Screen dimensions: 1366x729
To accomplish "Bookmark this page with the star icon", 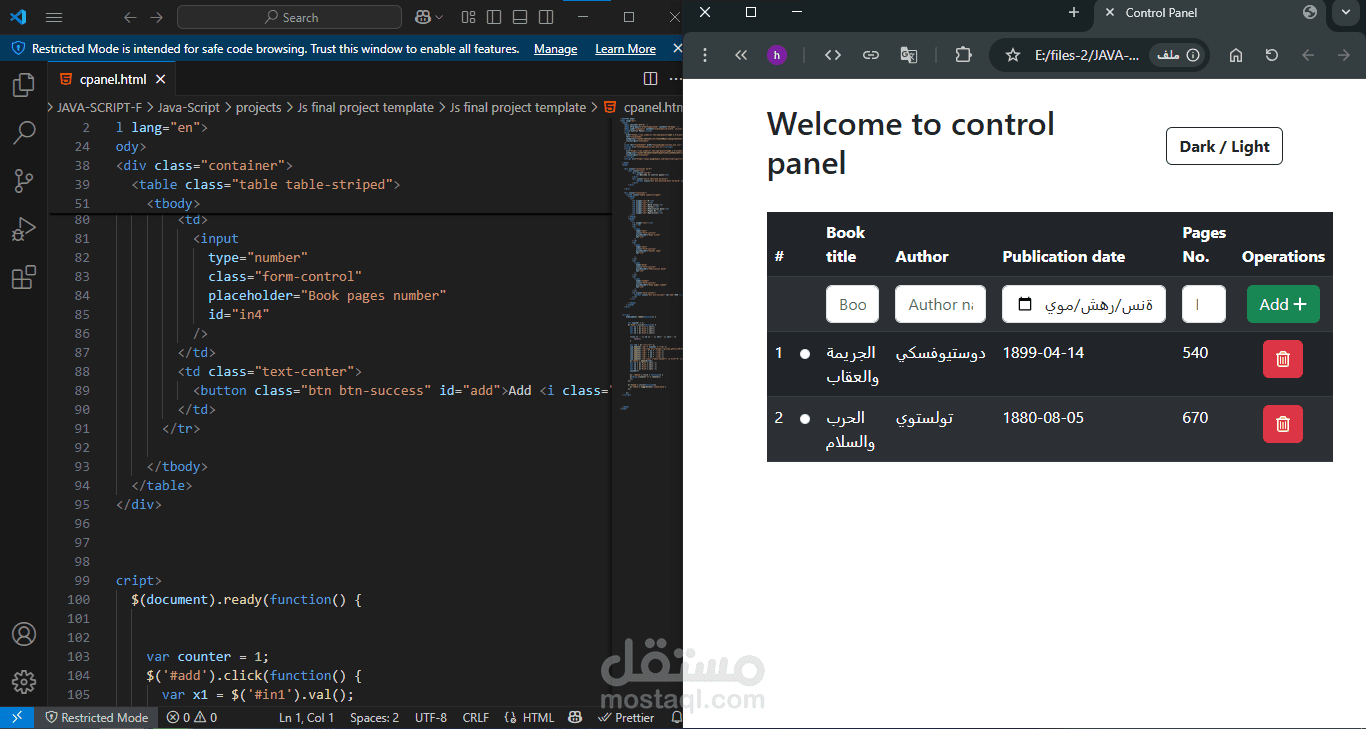I will click(1012, 55).
